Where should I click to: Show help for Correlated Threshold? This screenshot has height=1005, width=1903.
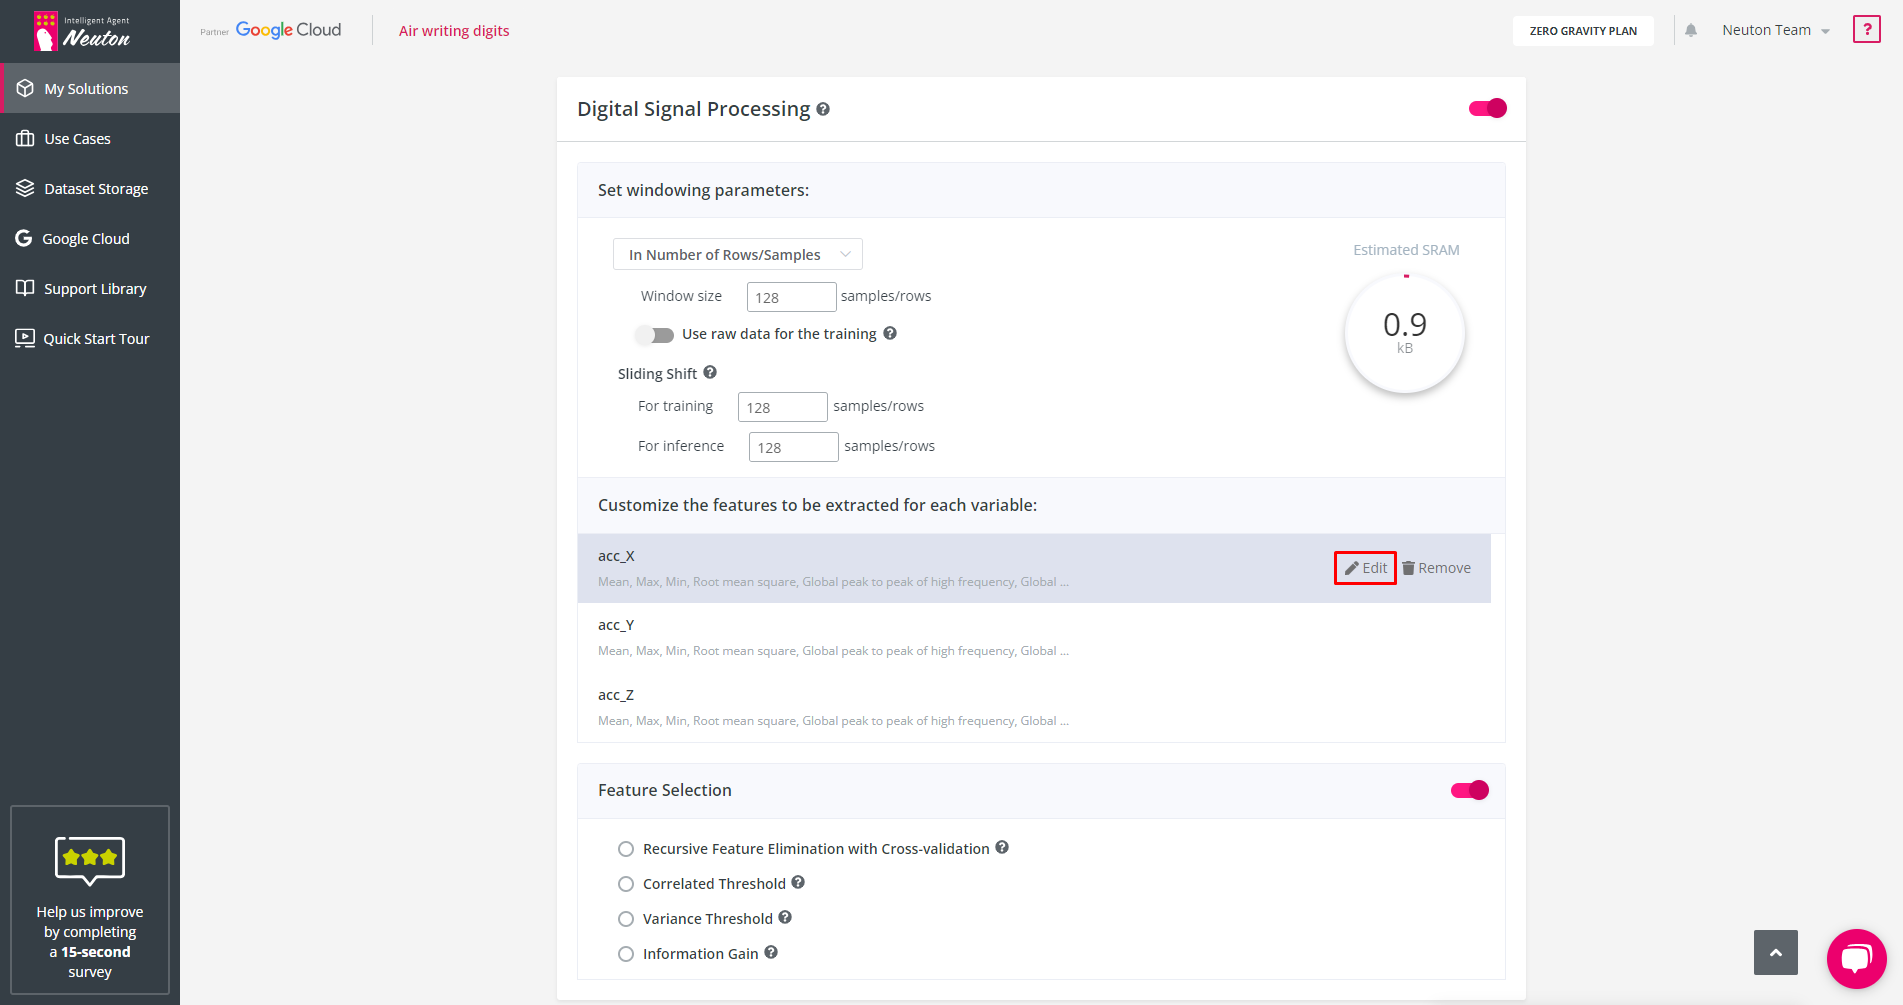pyautogui.click(x=798, y=882)
